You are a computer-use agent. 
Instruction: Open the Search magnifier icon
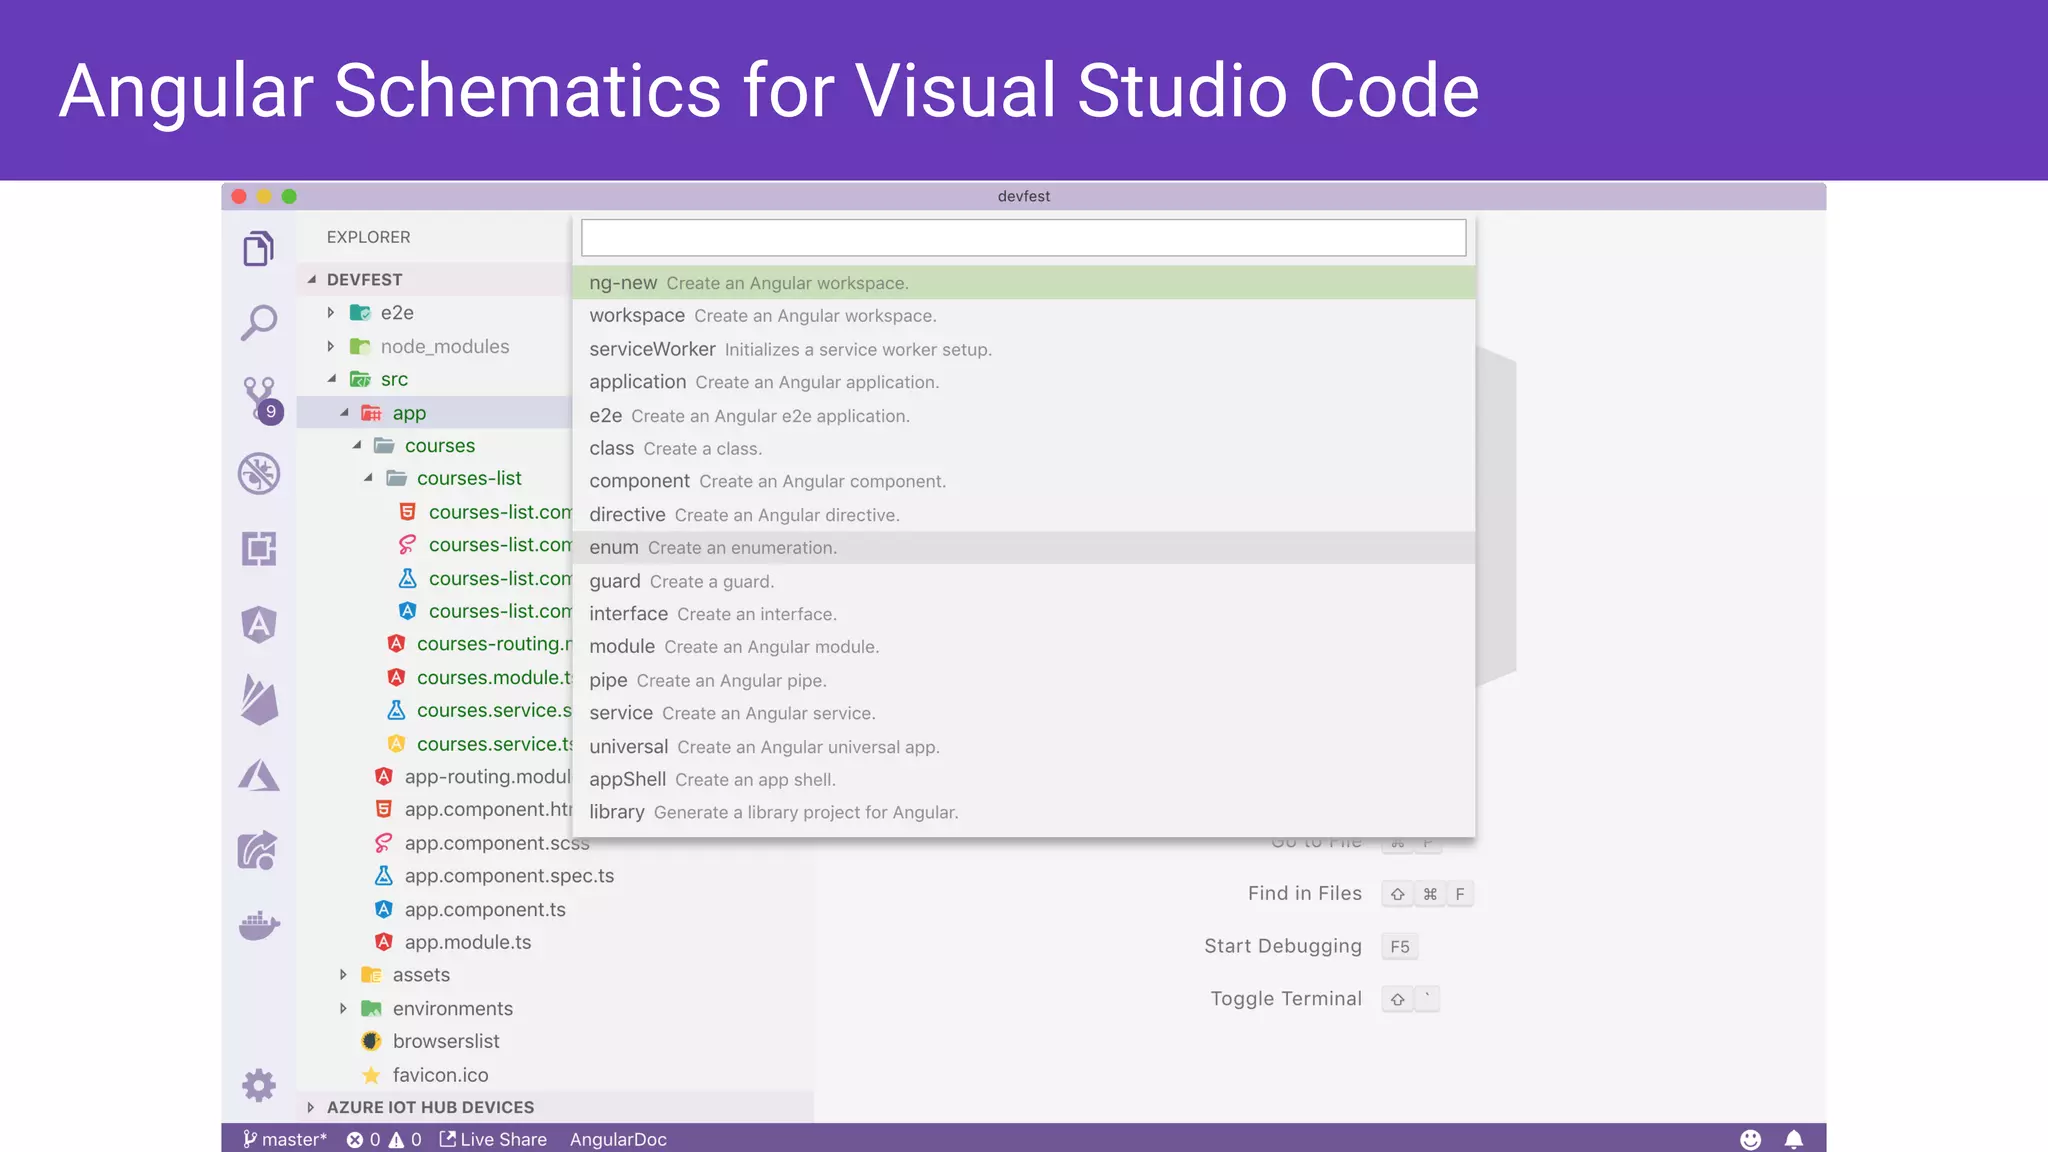pos(259,323)
